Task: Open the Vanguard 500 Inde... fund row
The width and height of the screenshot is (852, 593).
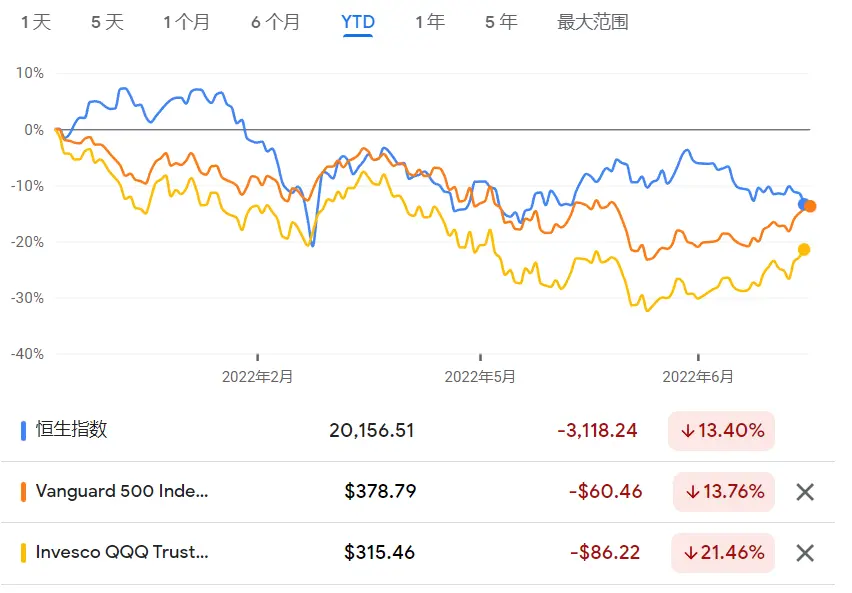Action: coord(418,492)
